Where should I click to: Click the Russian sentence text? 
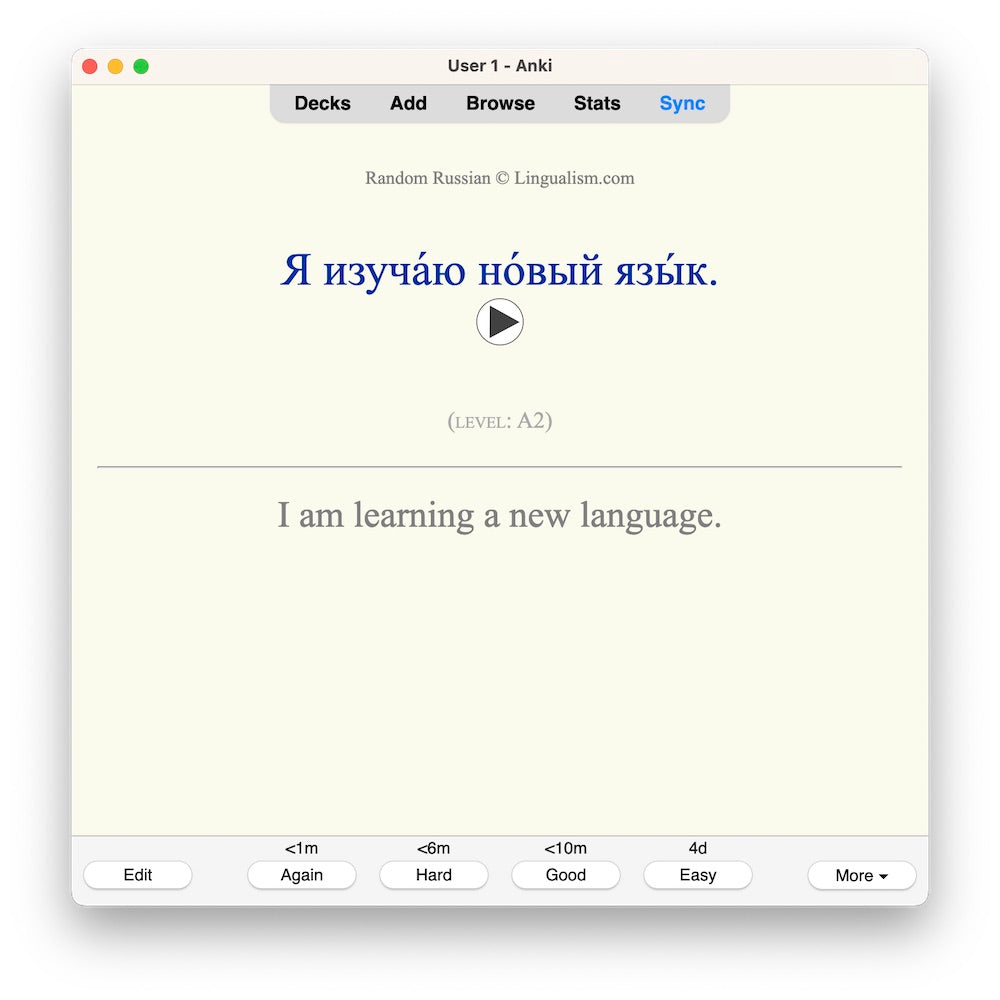tap(500, 271)
